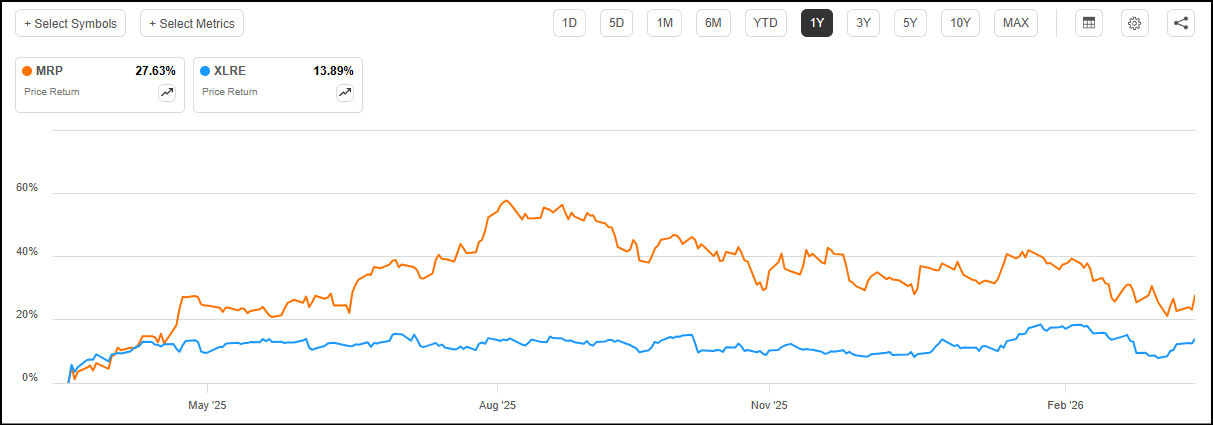The width and height of the screenshot is (1213, 425).
Task: Click the blue XLRE color dot
Action: click(205, 71)
